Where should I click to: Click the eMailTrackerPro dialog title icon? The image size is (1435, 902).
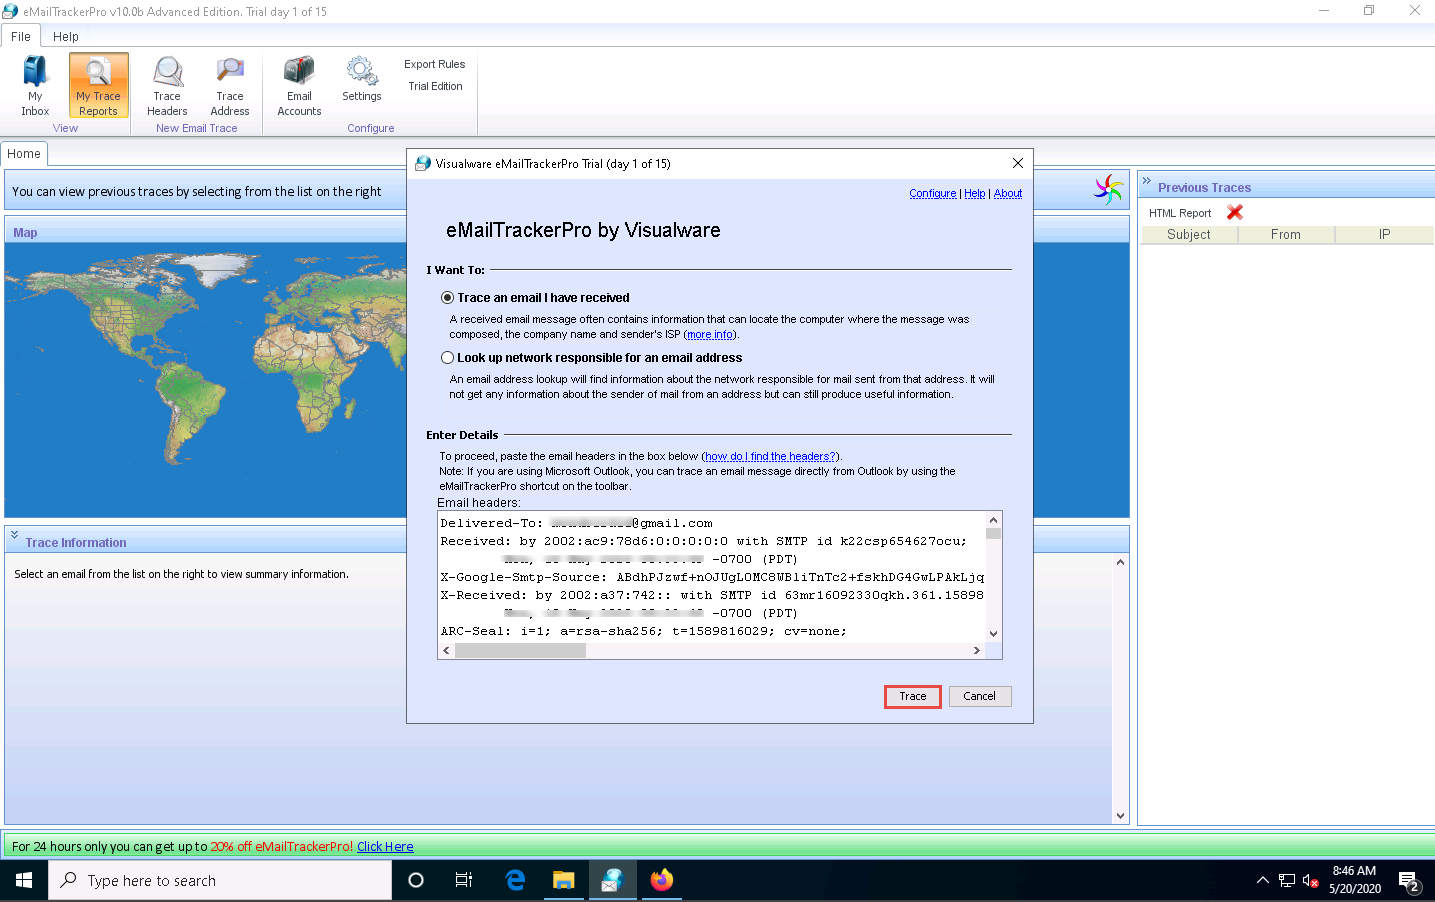[x=423, y=163]
